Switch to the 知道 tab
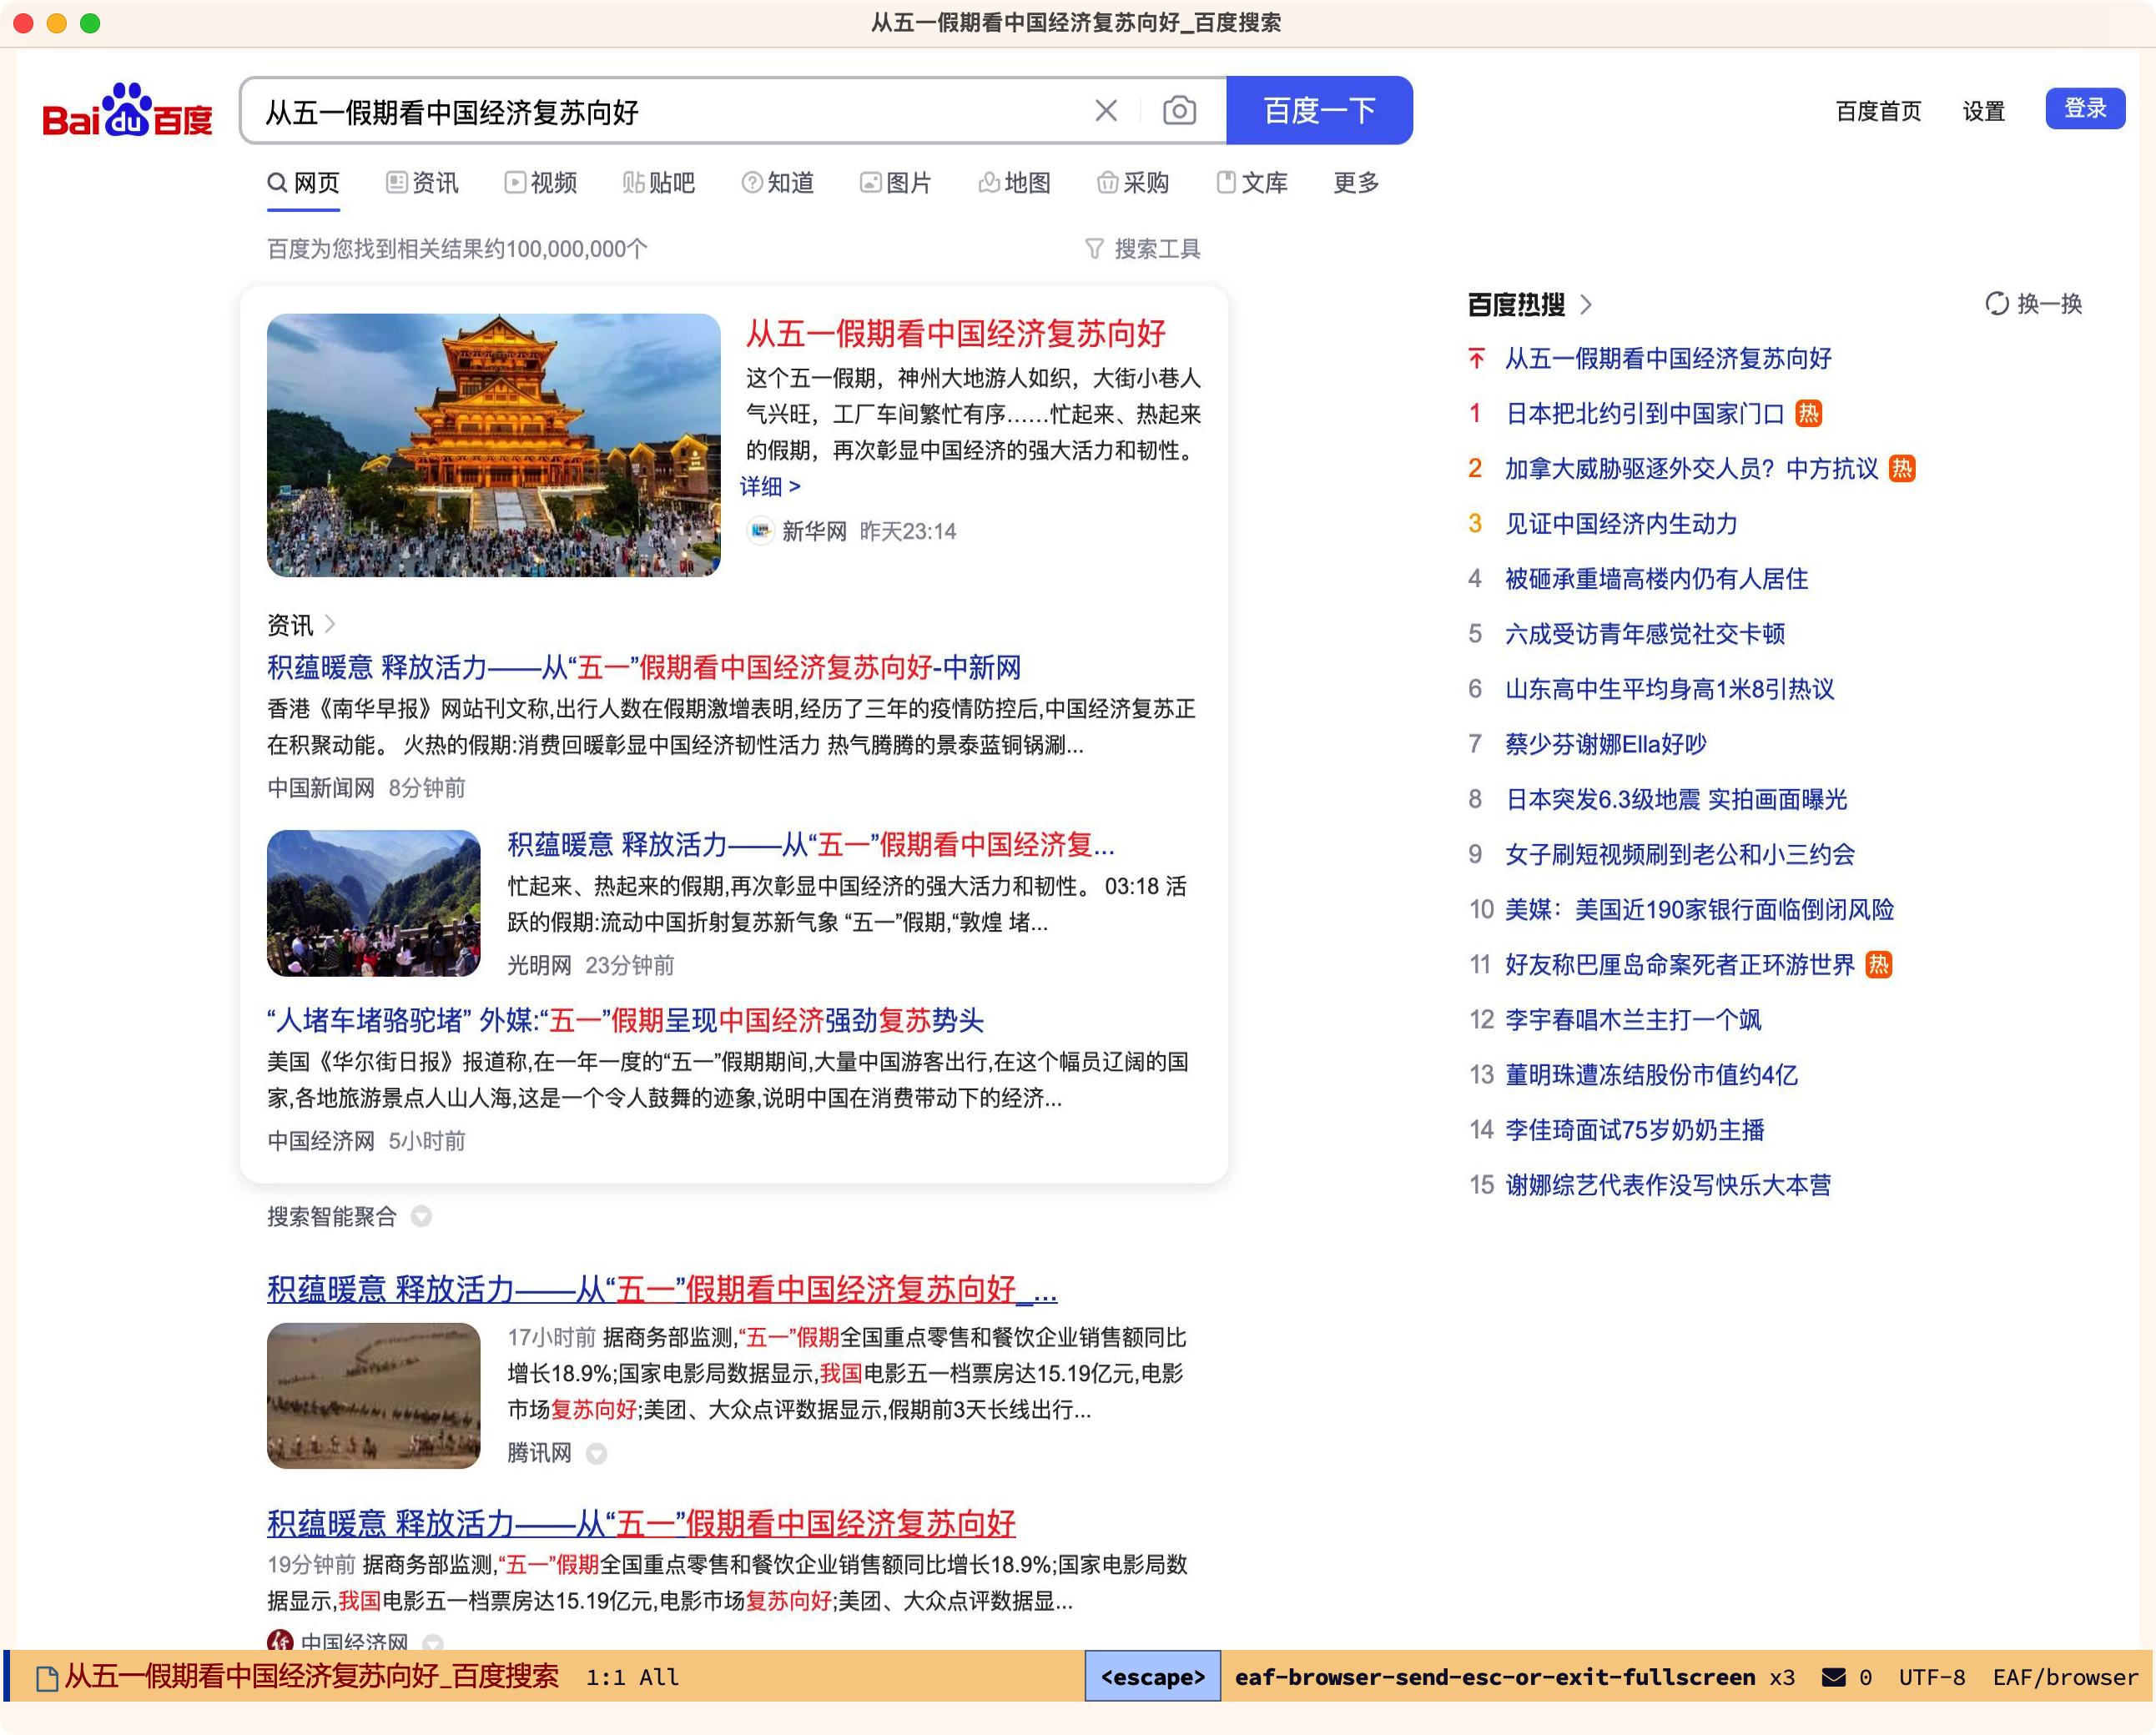The image size is (2156, 1735). click(x=778, y=182)
